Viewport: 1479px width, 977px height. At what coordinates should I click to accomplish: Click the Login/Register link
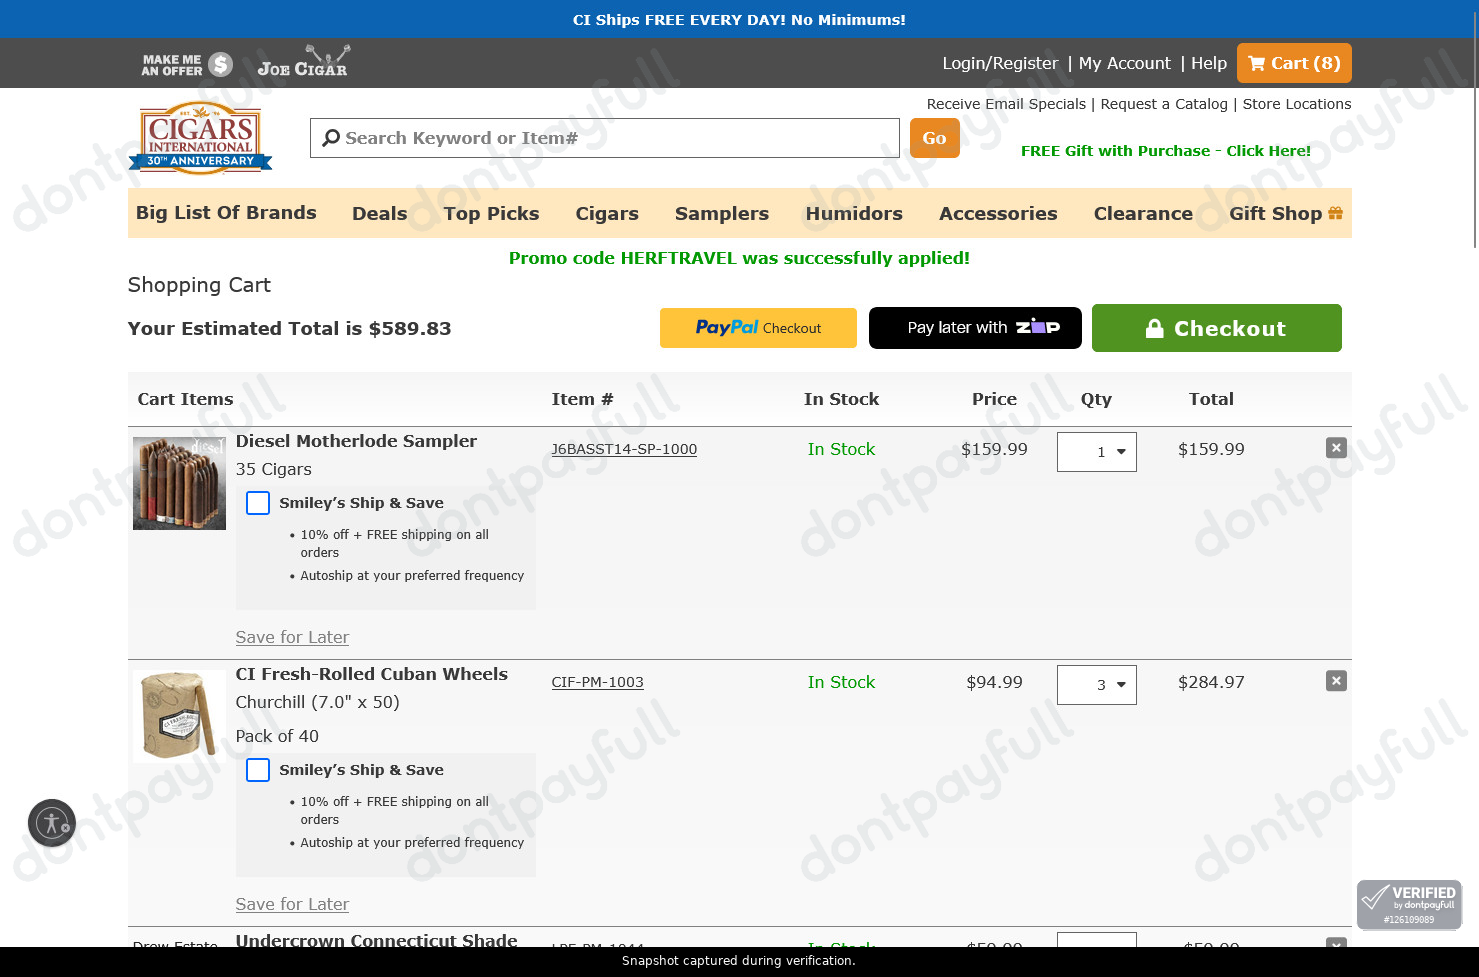(x=1000, y=63)
